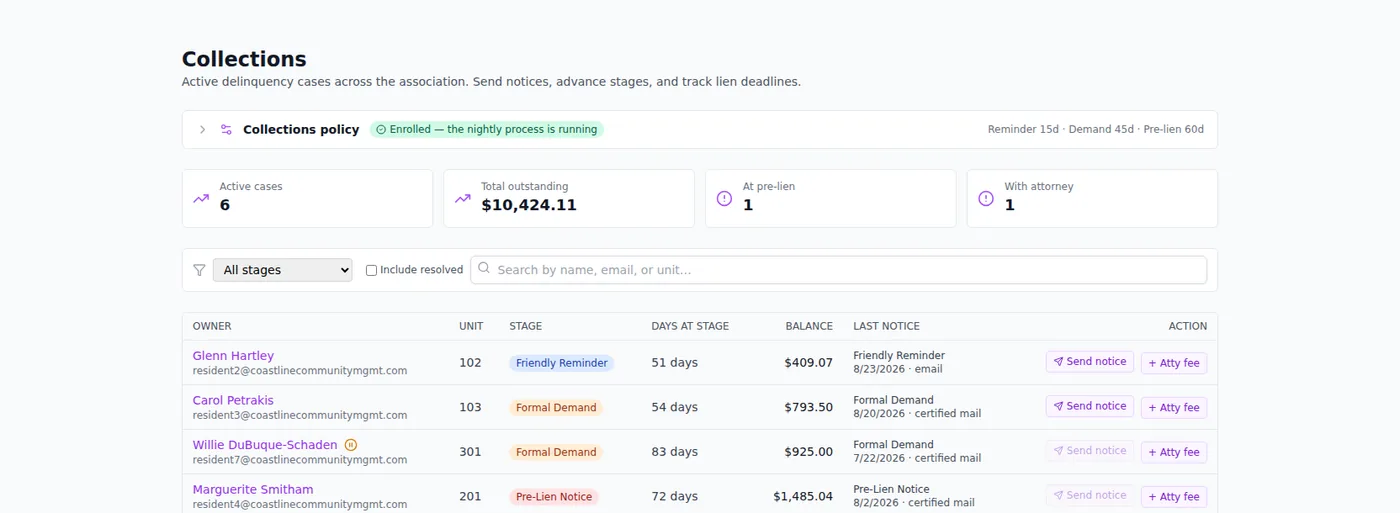Click the Collections policy title
The image size is (1400, 513).
pyautogui.click(x=301, y=130)
